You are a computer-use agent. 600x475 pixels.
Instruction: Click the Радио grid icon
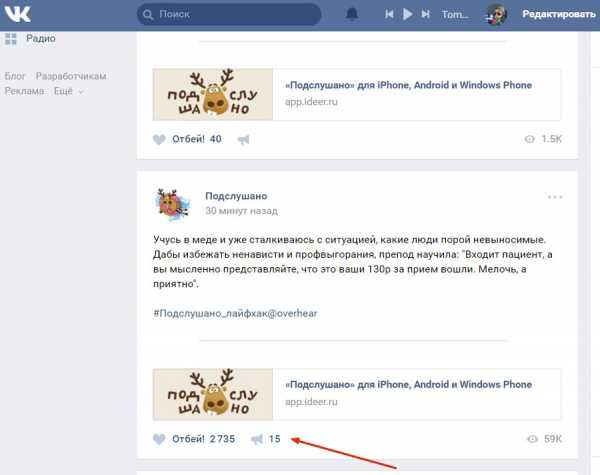(x=11, y=39)
